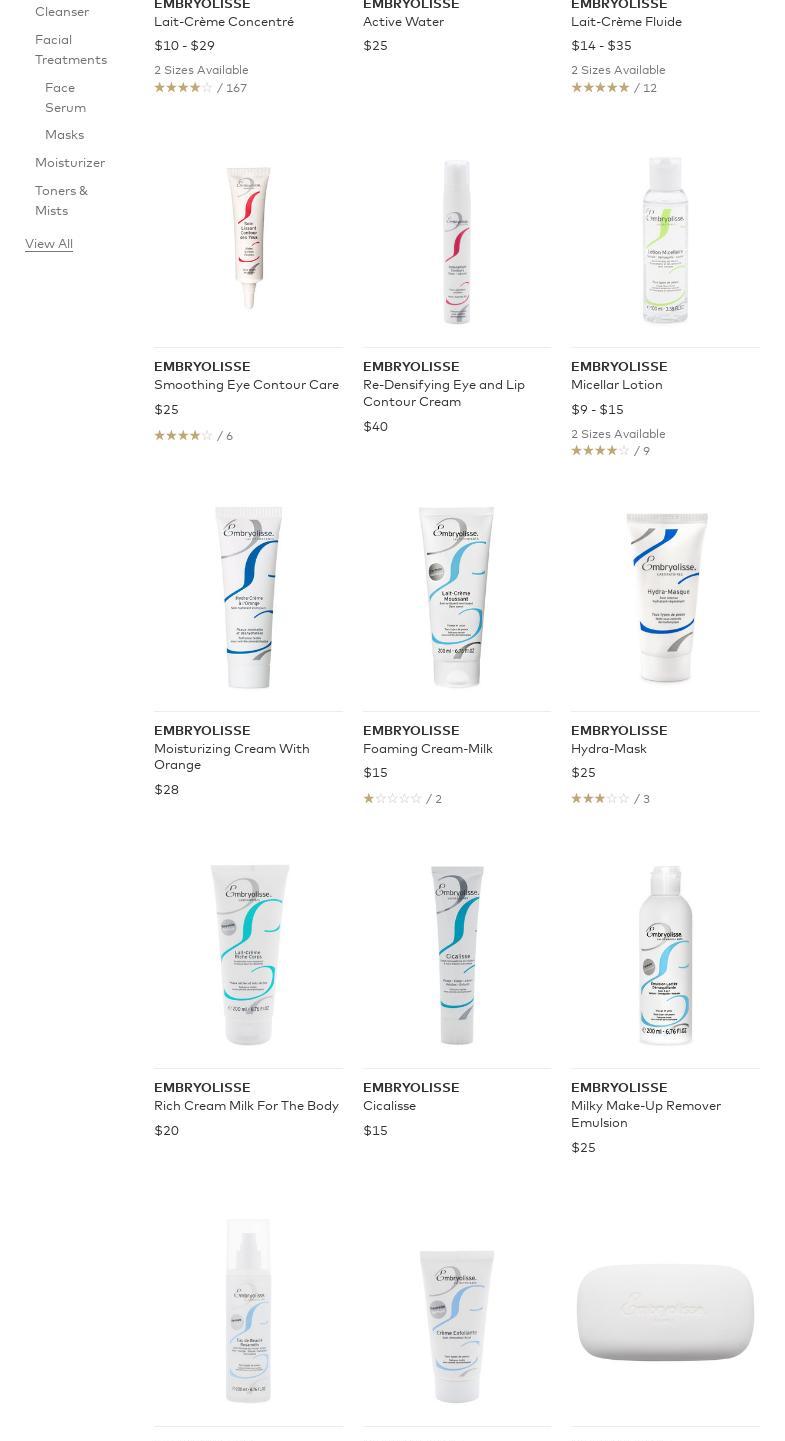785x1441 pixels.
Task: Open the Moisturizer category
Action: [70, 163]
